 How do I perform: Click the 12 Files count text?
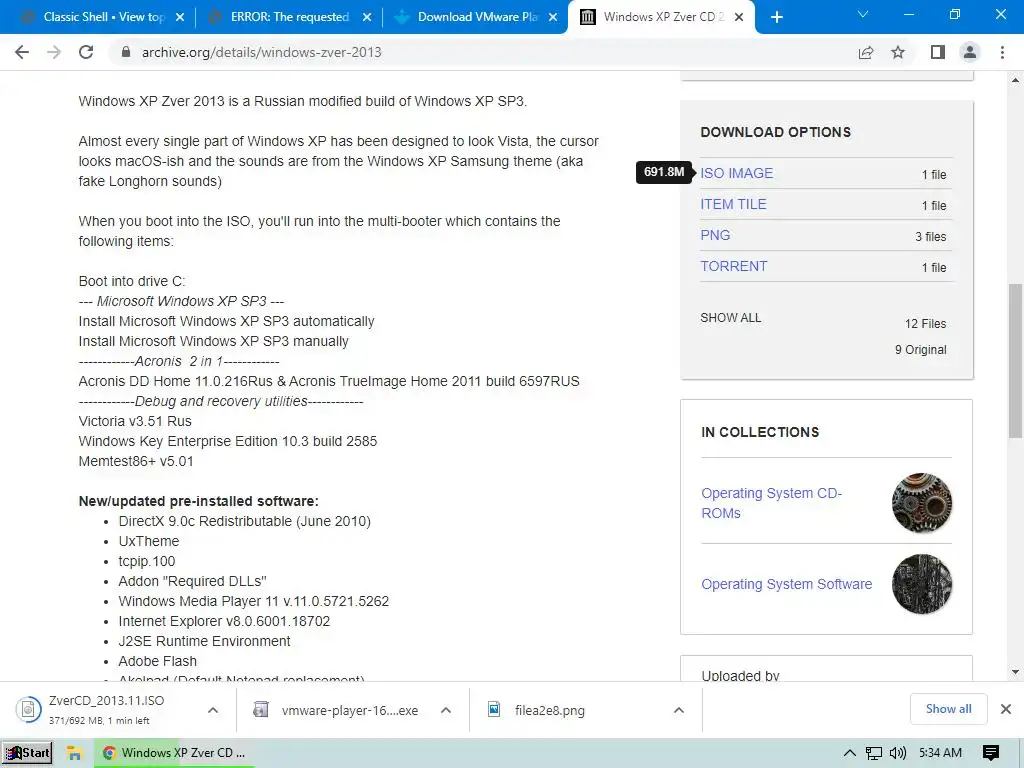tap(925, 324)
